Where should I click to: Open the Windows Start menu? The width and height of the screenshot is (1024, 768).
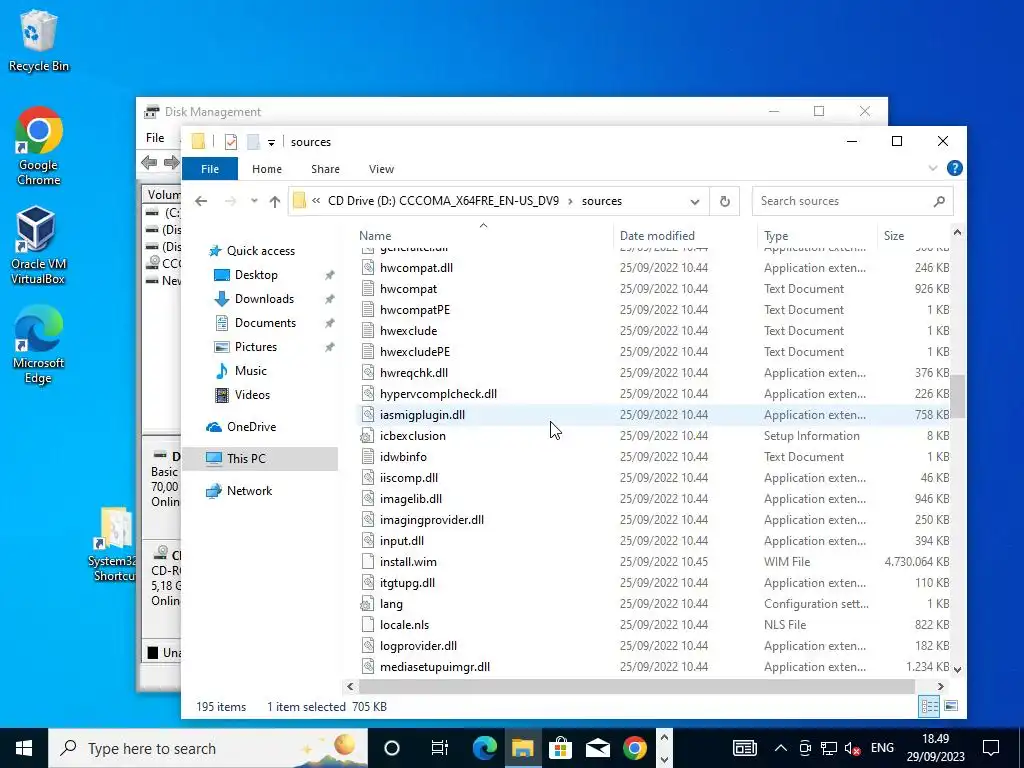tap(24, 748)
